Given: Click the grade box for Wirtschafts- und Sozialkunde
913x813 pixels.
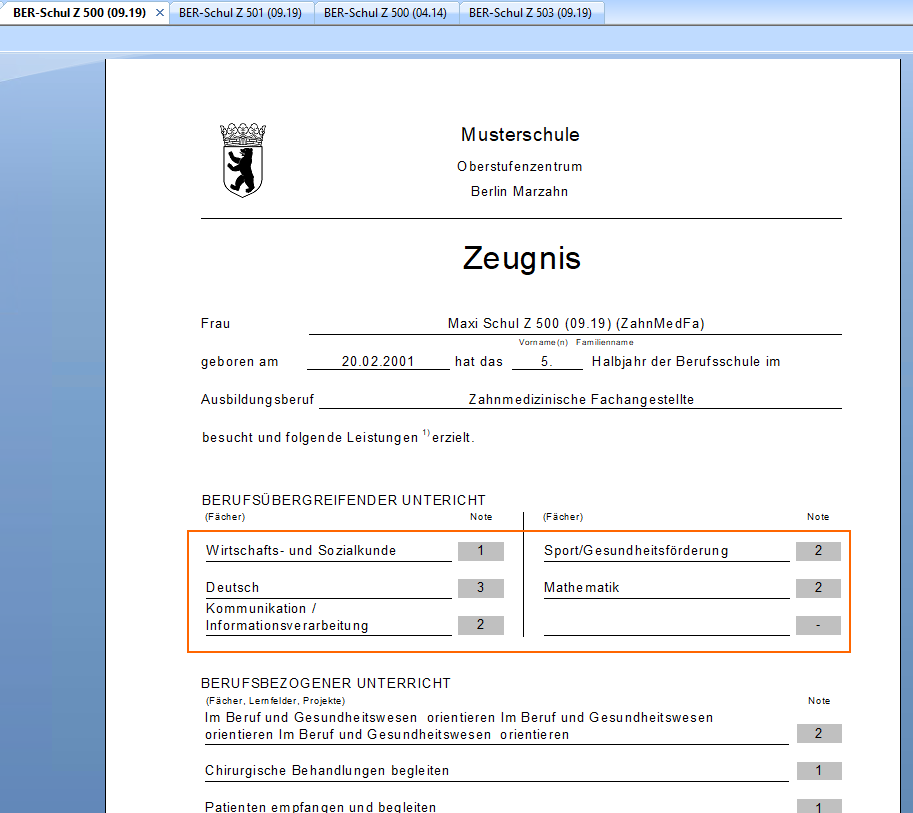Looking at the screenshot, I should [480, 551].
